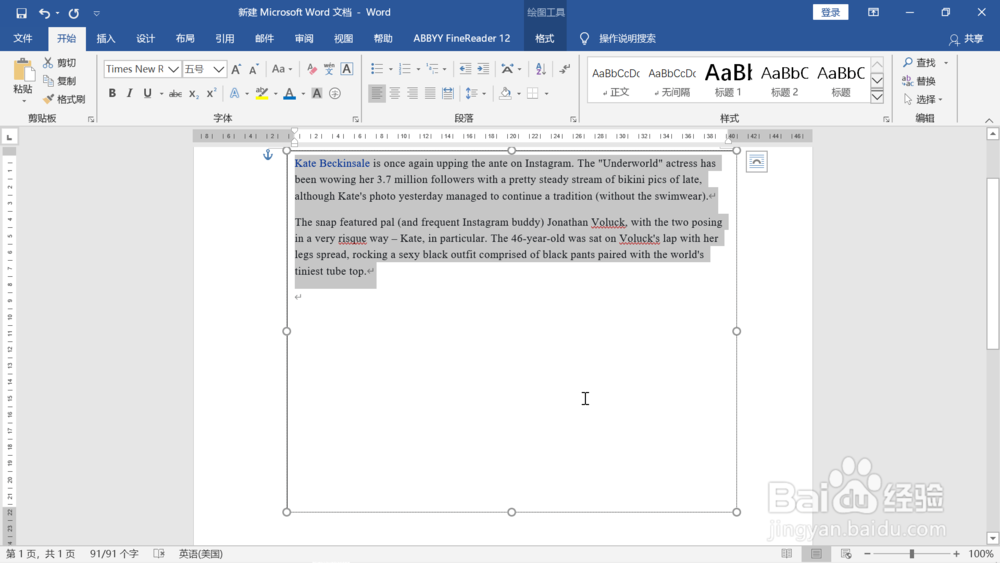The height and width of the screenshot is (563, 1000).
Task: Click the distributed alignment icon
Action: click(x=448, y=93)
